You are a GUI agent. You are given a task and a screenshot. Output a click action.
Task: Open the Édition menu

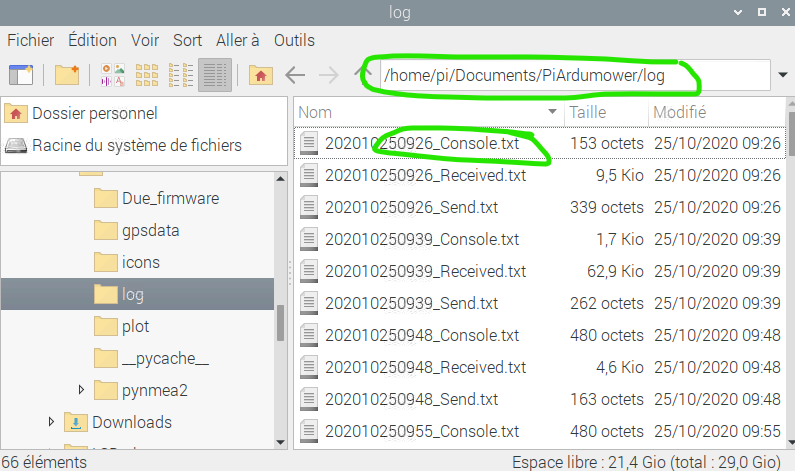tap(92, 40)
